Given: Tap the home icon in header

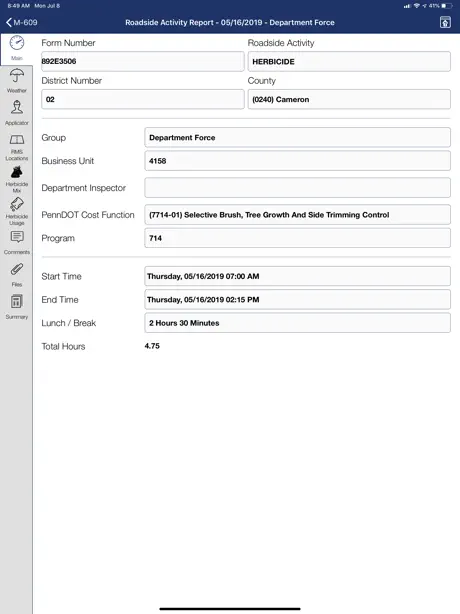Looking at the screenshot, I should (x=445, y=22).
